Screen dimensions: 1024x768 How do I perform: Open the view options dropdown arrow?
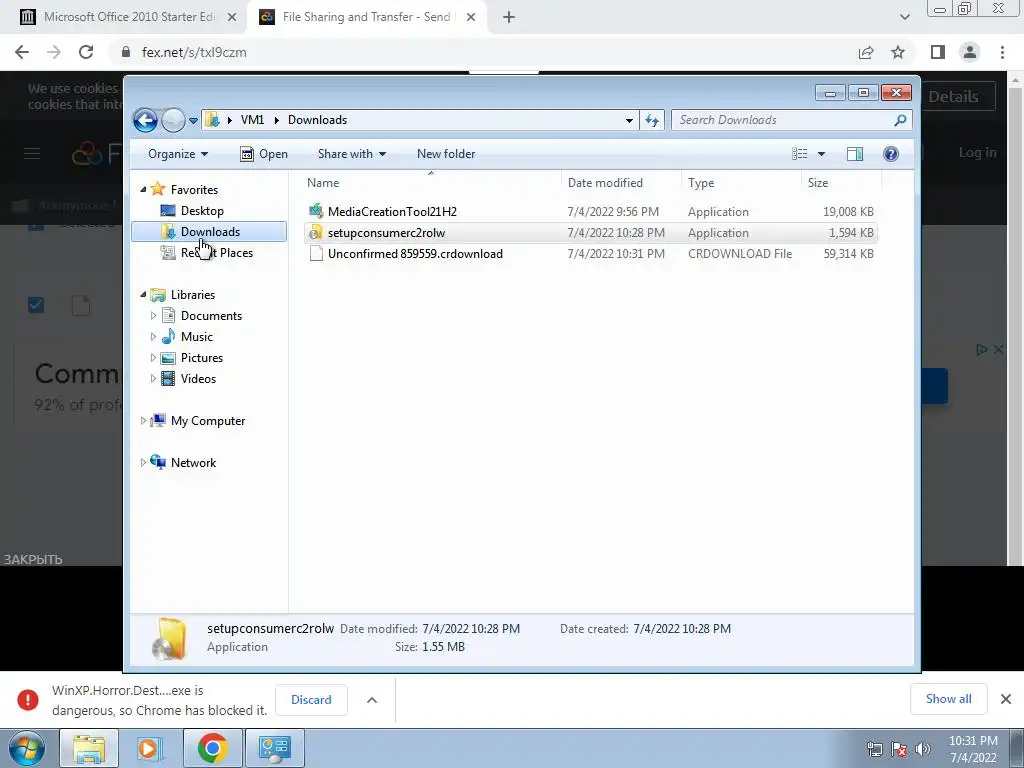tap(822, 154)
